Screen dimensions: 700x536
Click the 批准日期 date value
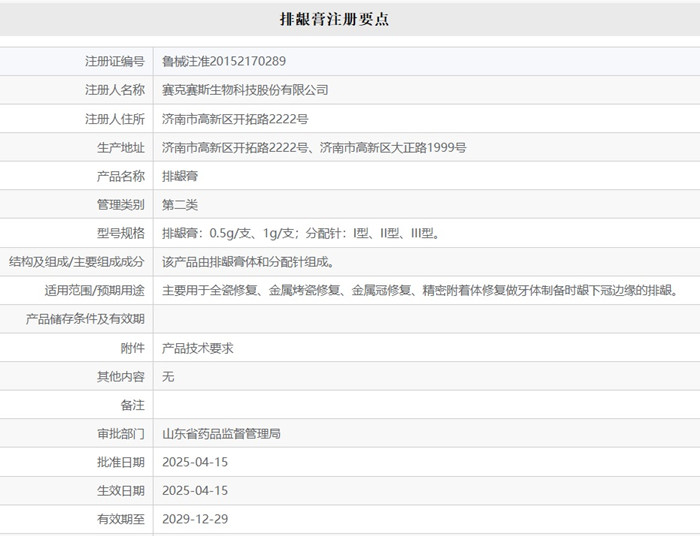point(195,462)
